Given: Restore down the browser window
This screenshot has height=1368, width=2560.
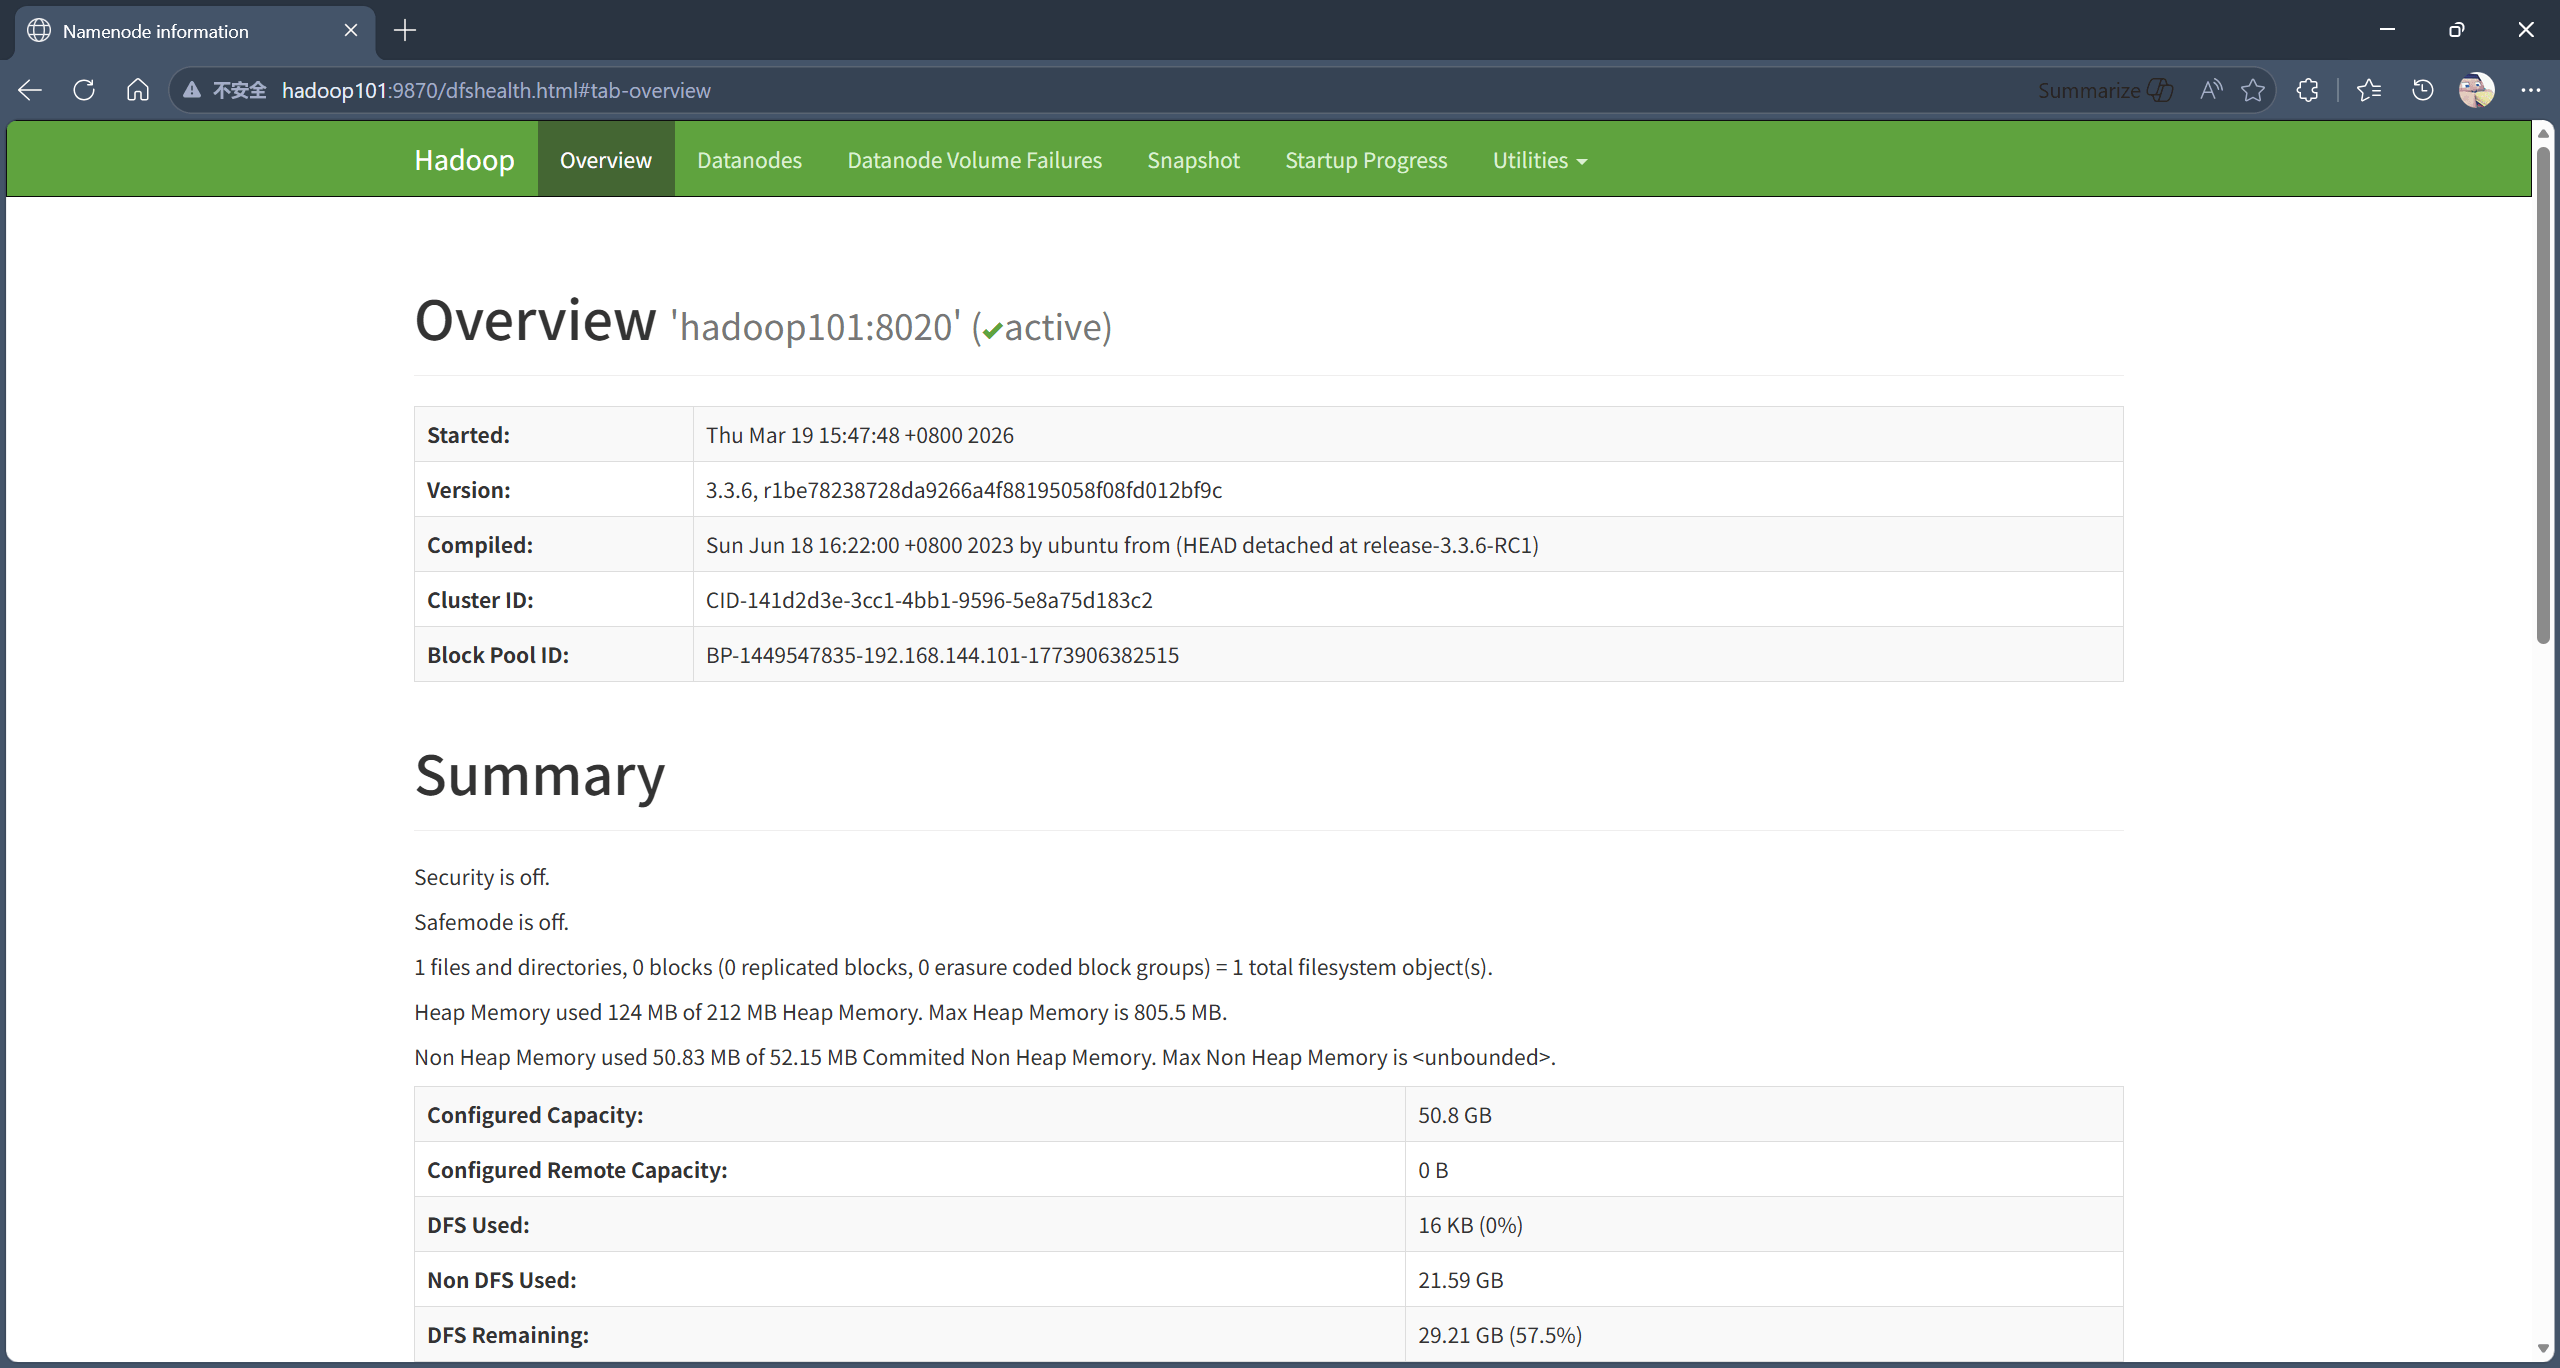Looking at the screenshot, I should 2456,30.
